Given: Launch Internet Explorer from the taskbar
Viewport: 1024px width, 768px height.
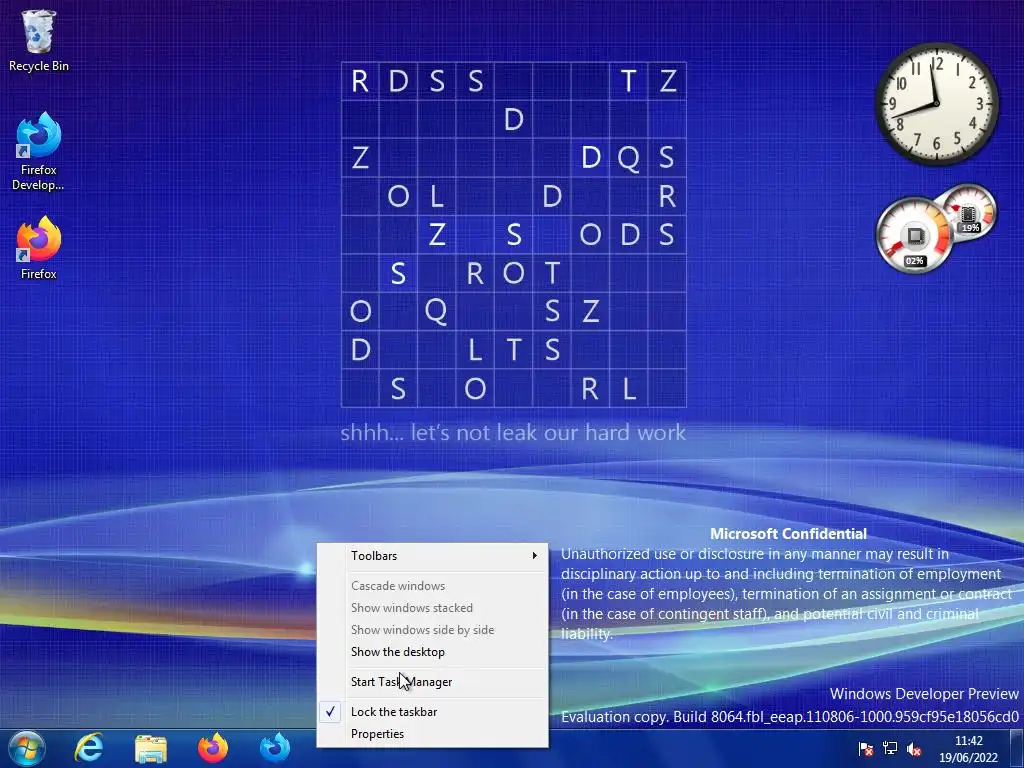Looking at the screenshot, I should [89, 748].
